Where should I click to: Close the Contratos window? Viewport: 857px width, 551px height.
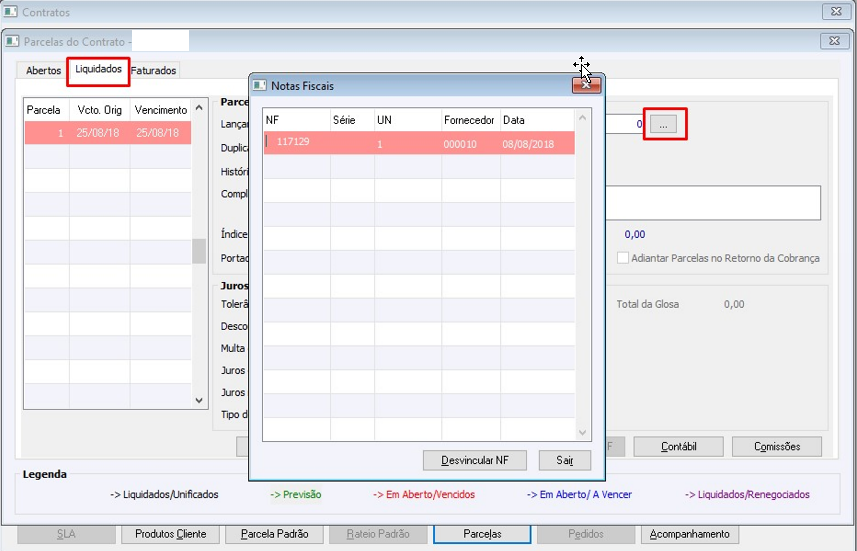coord(836,11)
